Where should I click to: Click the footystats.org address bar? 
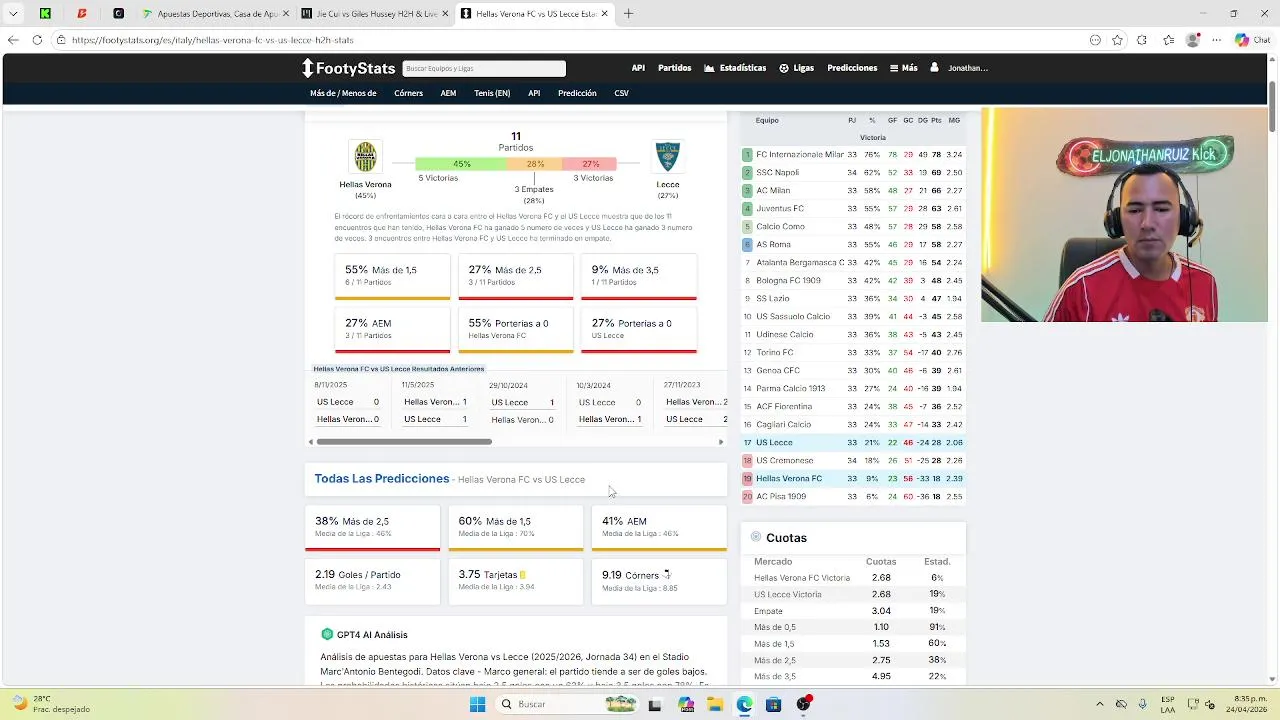[570, 40]
